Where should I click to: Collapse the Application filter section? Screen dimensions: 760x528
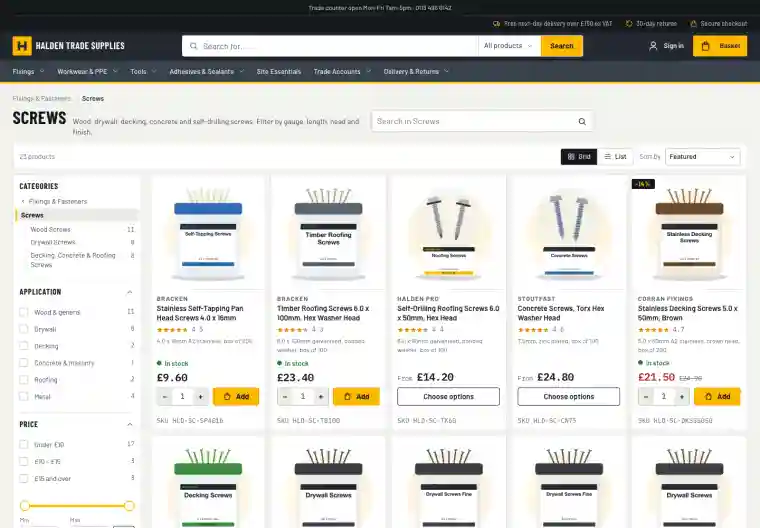pyautogui.click(x=129, y=292)
